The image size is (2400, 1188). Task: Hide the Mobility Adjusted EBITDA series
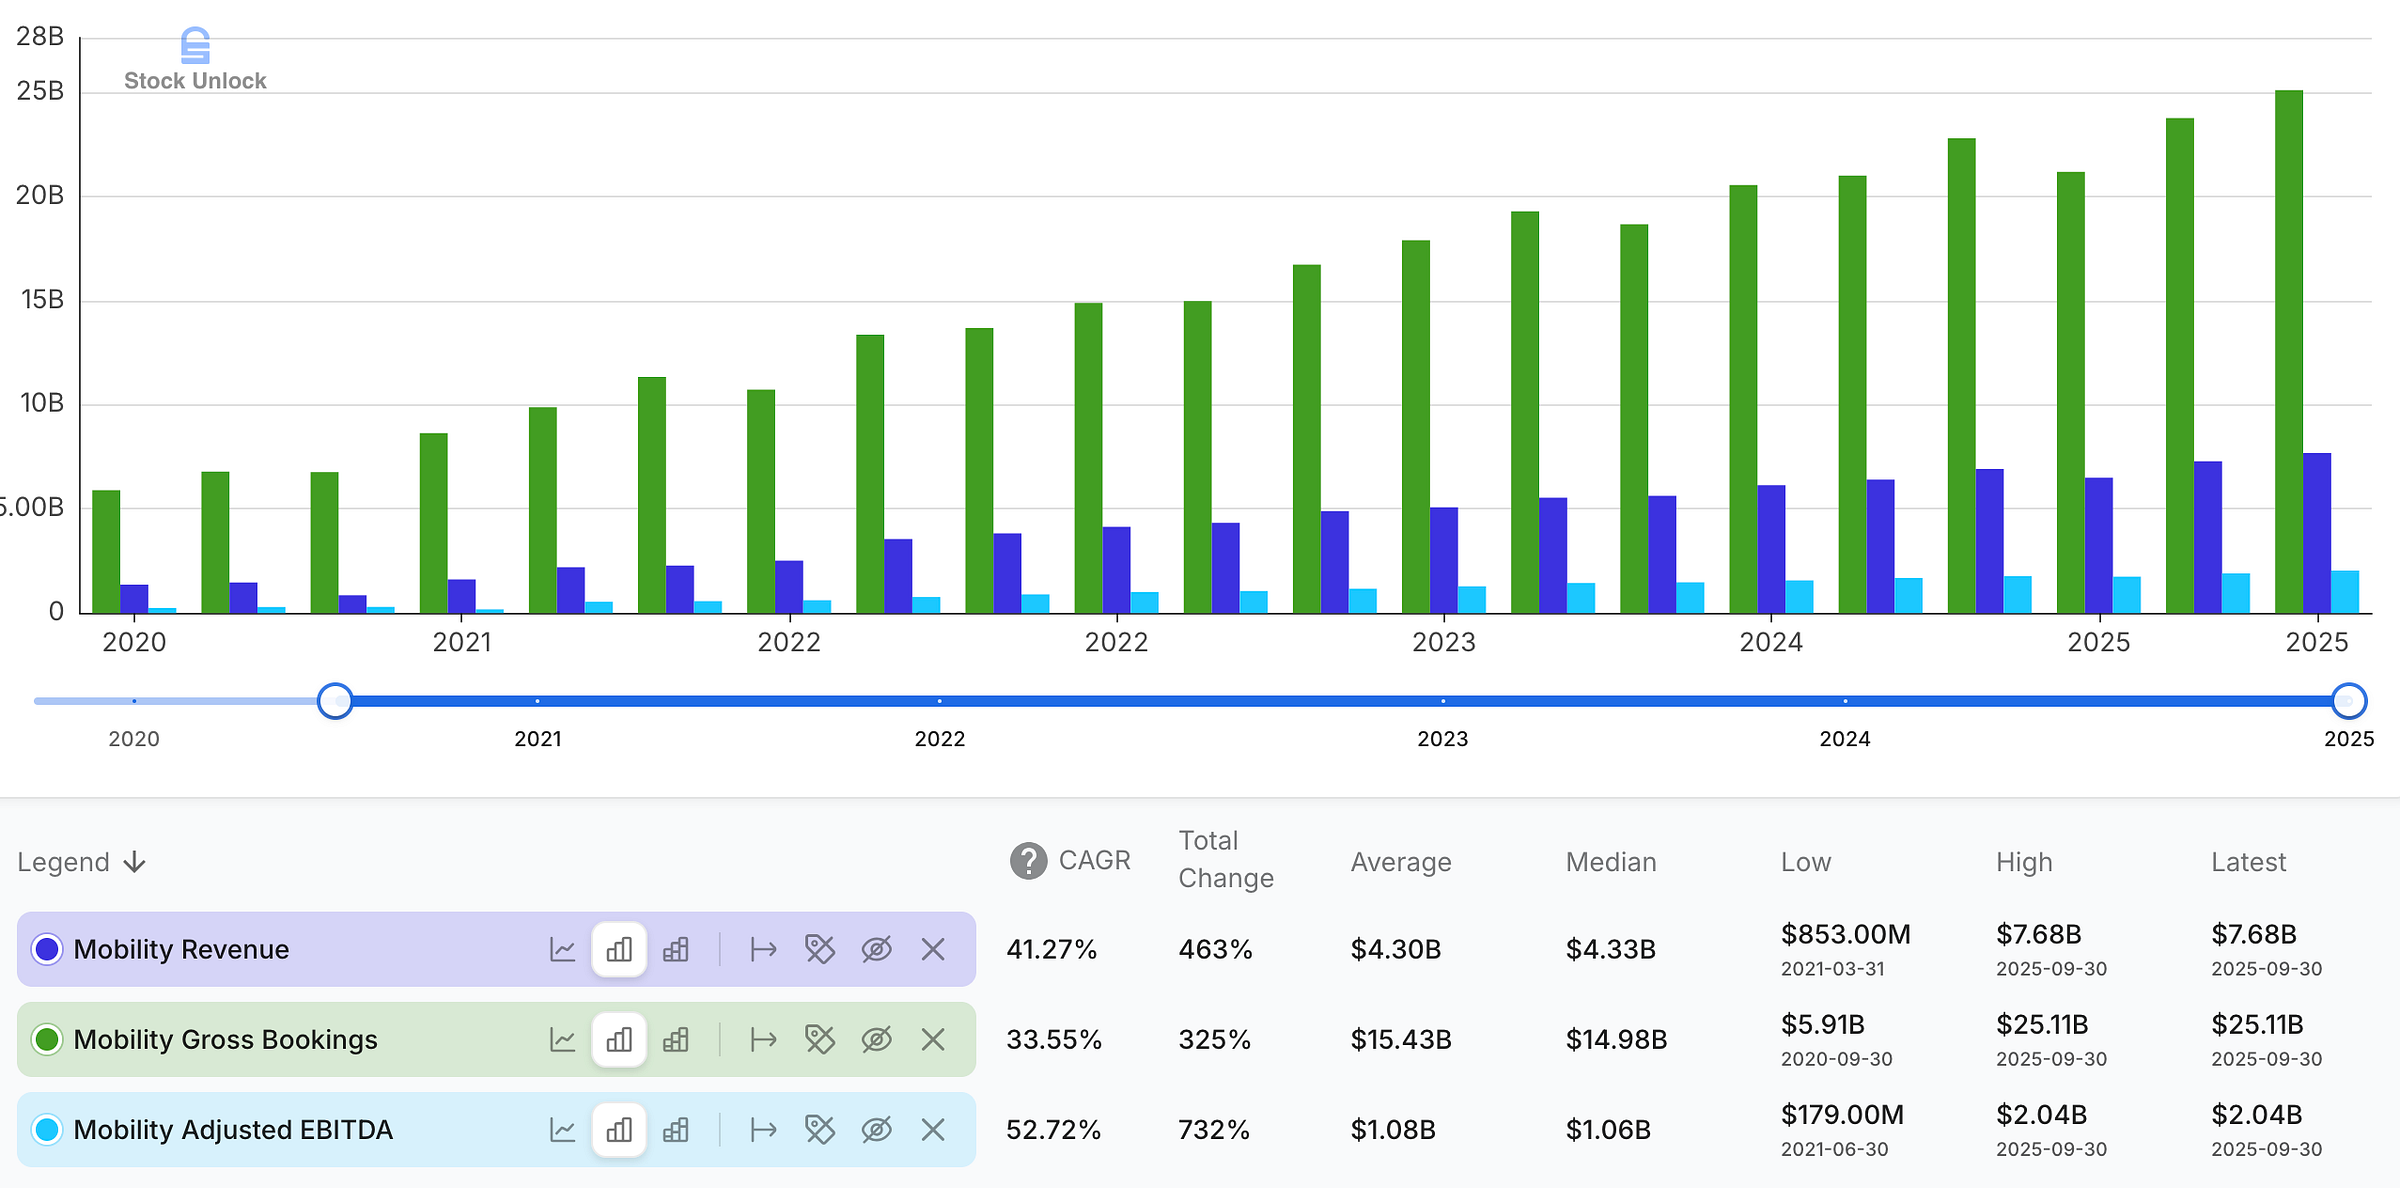point(876,1129)
